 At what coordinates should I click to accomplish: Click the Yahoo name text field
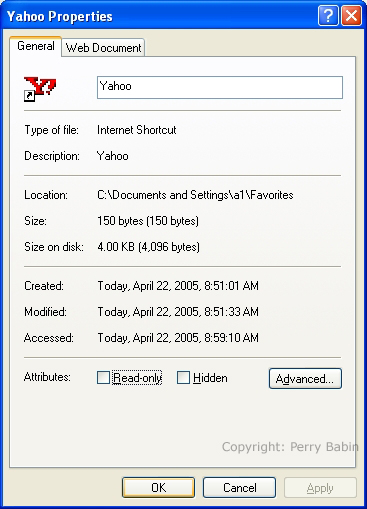[x=220, y=87]
